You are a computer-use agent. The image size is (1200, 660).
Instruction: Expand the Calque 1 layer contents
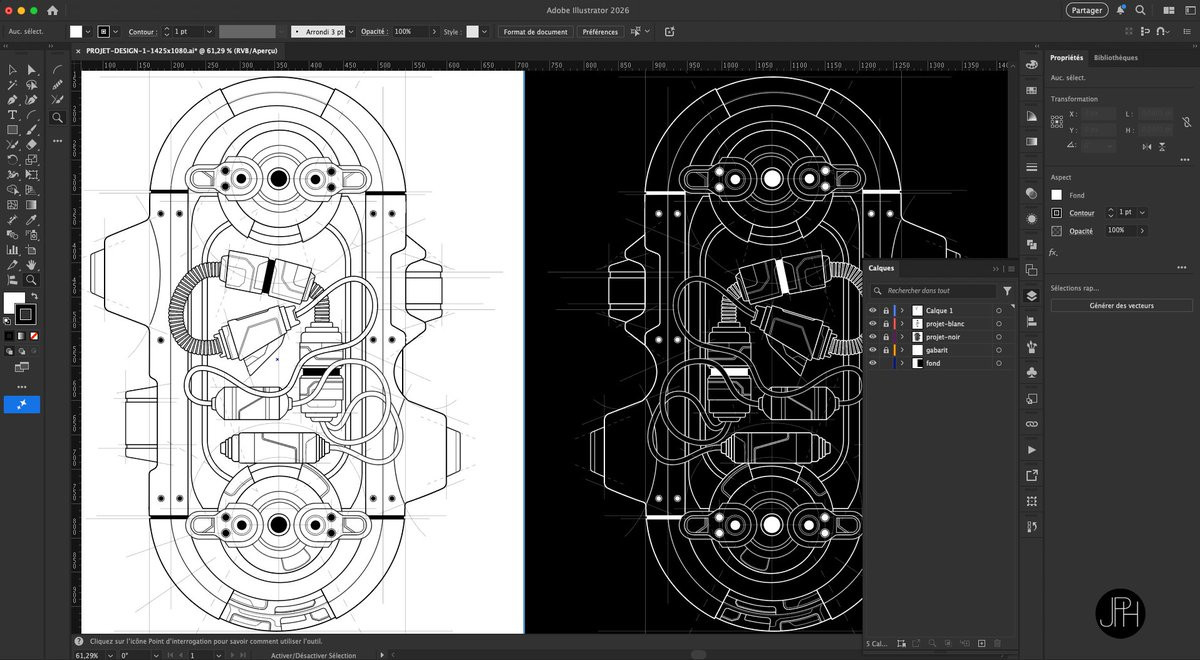[x=903, y=311]
